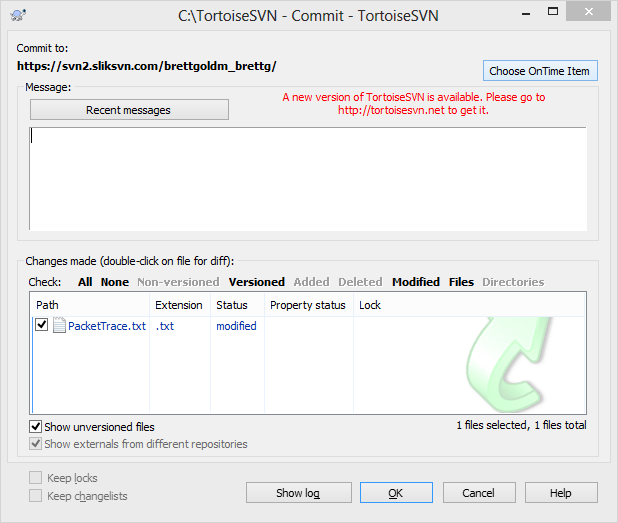Click the TortoiseSVN turtle icon in title bar
This screenshot has height=523, width=618.
click(x=18, y=15)
